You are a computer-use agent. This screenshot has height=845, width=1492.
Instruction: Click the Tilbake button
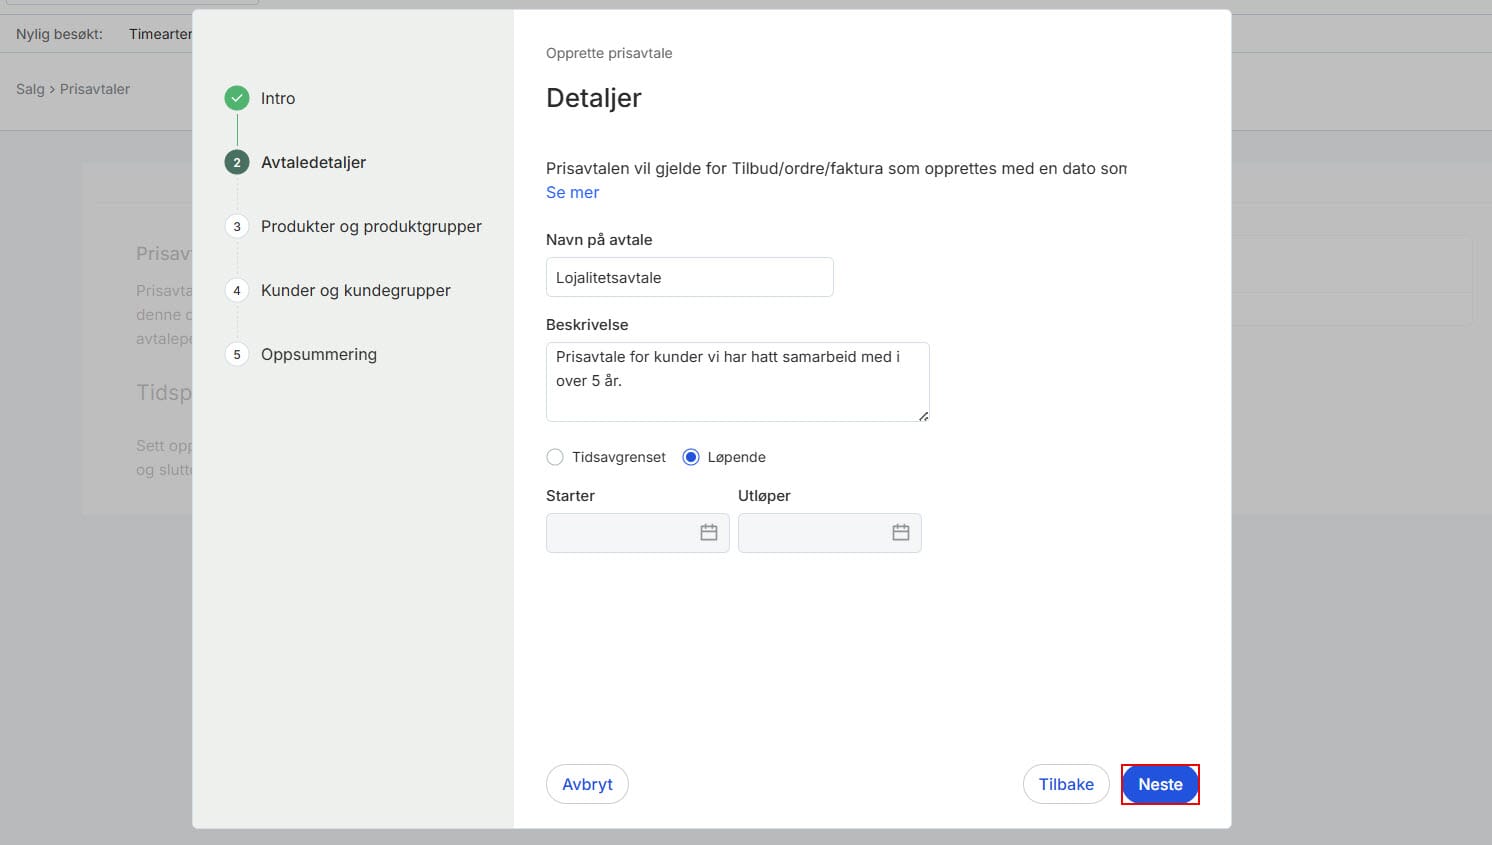click(1066, 784)
